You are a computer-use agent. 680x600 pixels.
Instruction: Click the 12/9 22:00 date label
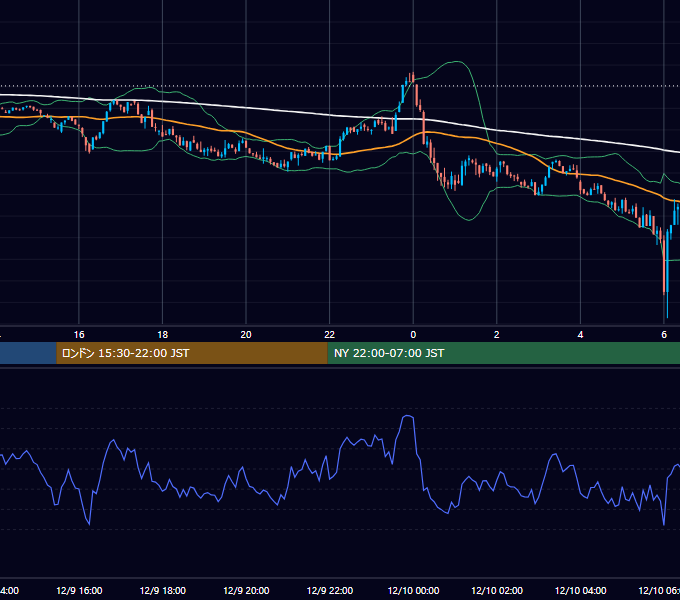point(330,590)
